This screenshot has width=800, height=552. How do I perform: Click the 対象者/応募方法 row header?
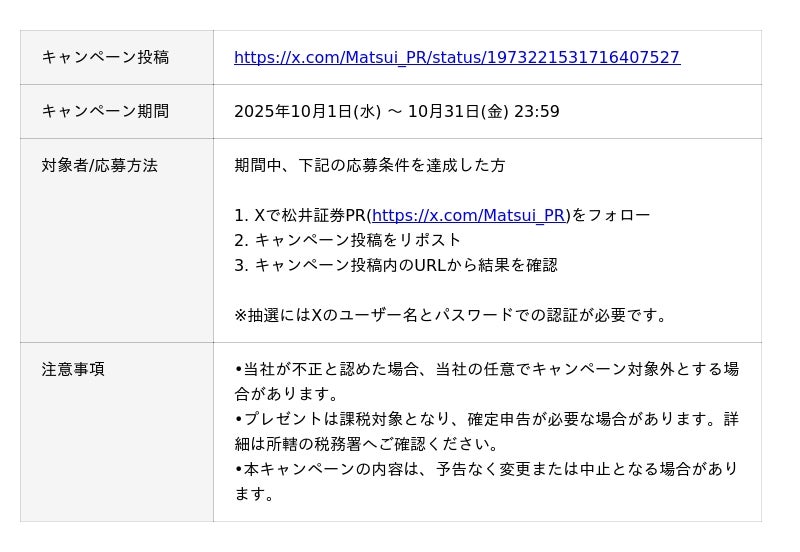[x=100, y=166]
